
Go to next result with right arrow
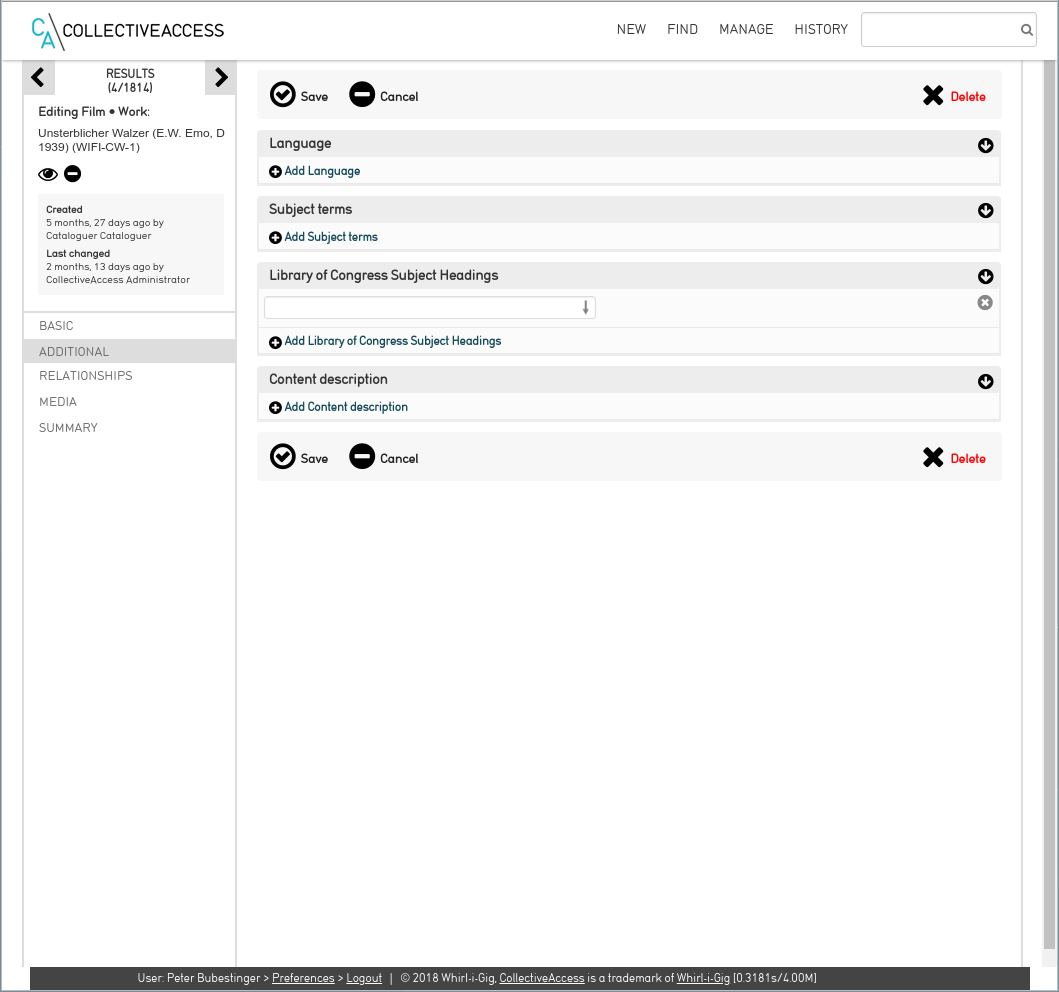(x=221, y=77)
